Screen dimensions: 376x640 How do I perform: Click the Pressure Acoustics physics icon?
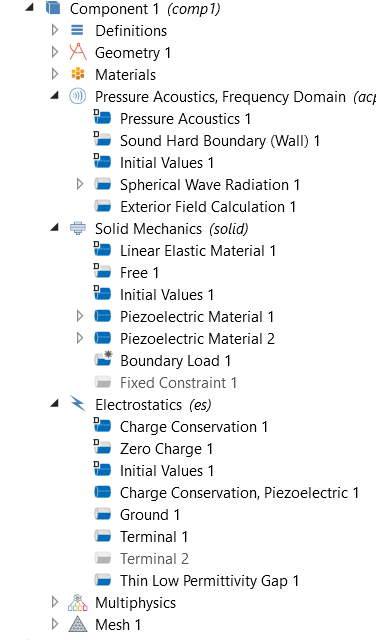click(78, 96)
